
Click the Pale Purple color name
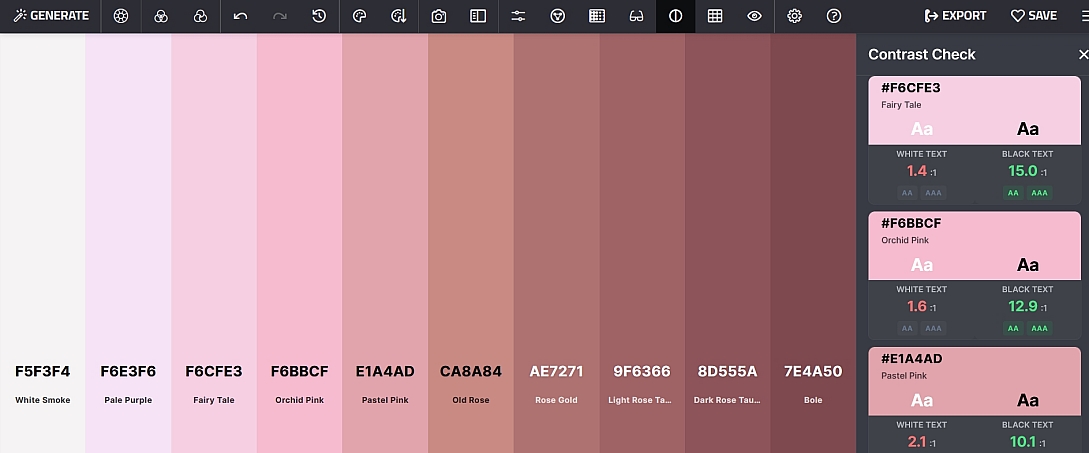click(x=128, y=400)
